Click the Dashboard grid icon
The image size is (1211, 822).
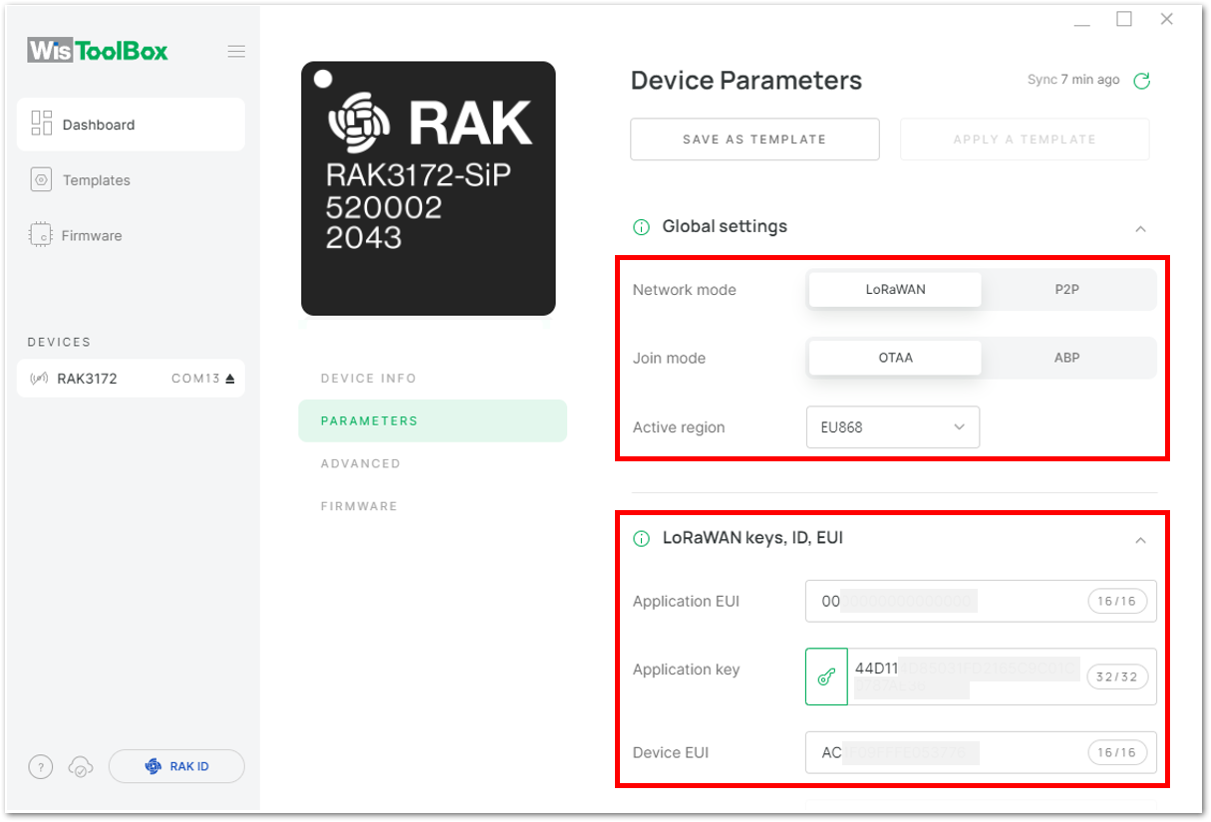click(41, 123)
